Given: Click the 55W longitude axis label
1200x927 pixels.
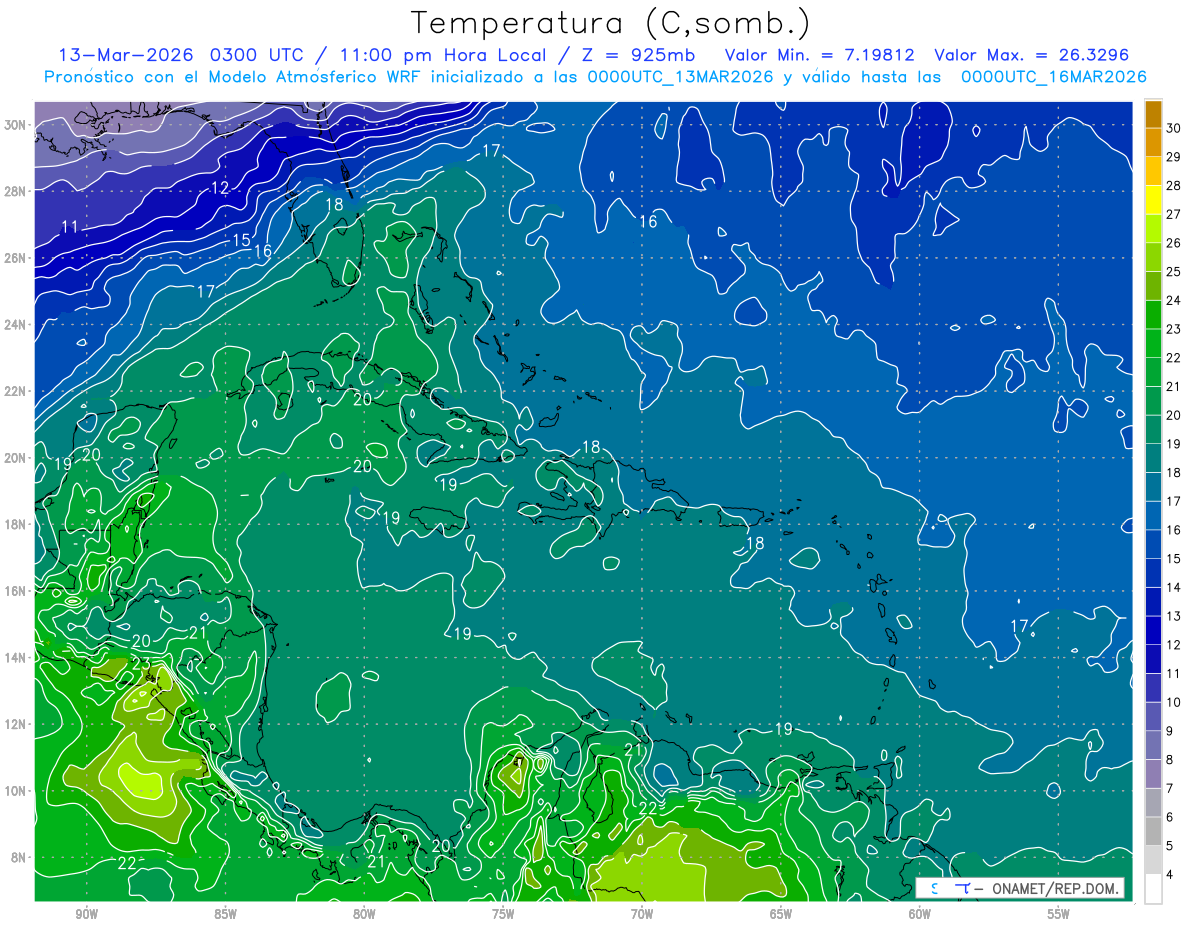Looking at the screenshot, I should 1059,914.
